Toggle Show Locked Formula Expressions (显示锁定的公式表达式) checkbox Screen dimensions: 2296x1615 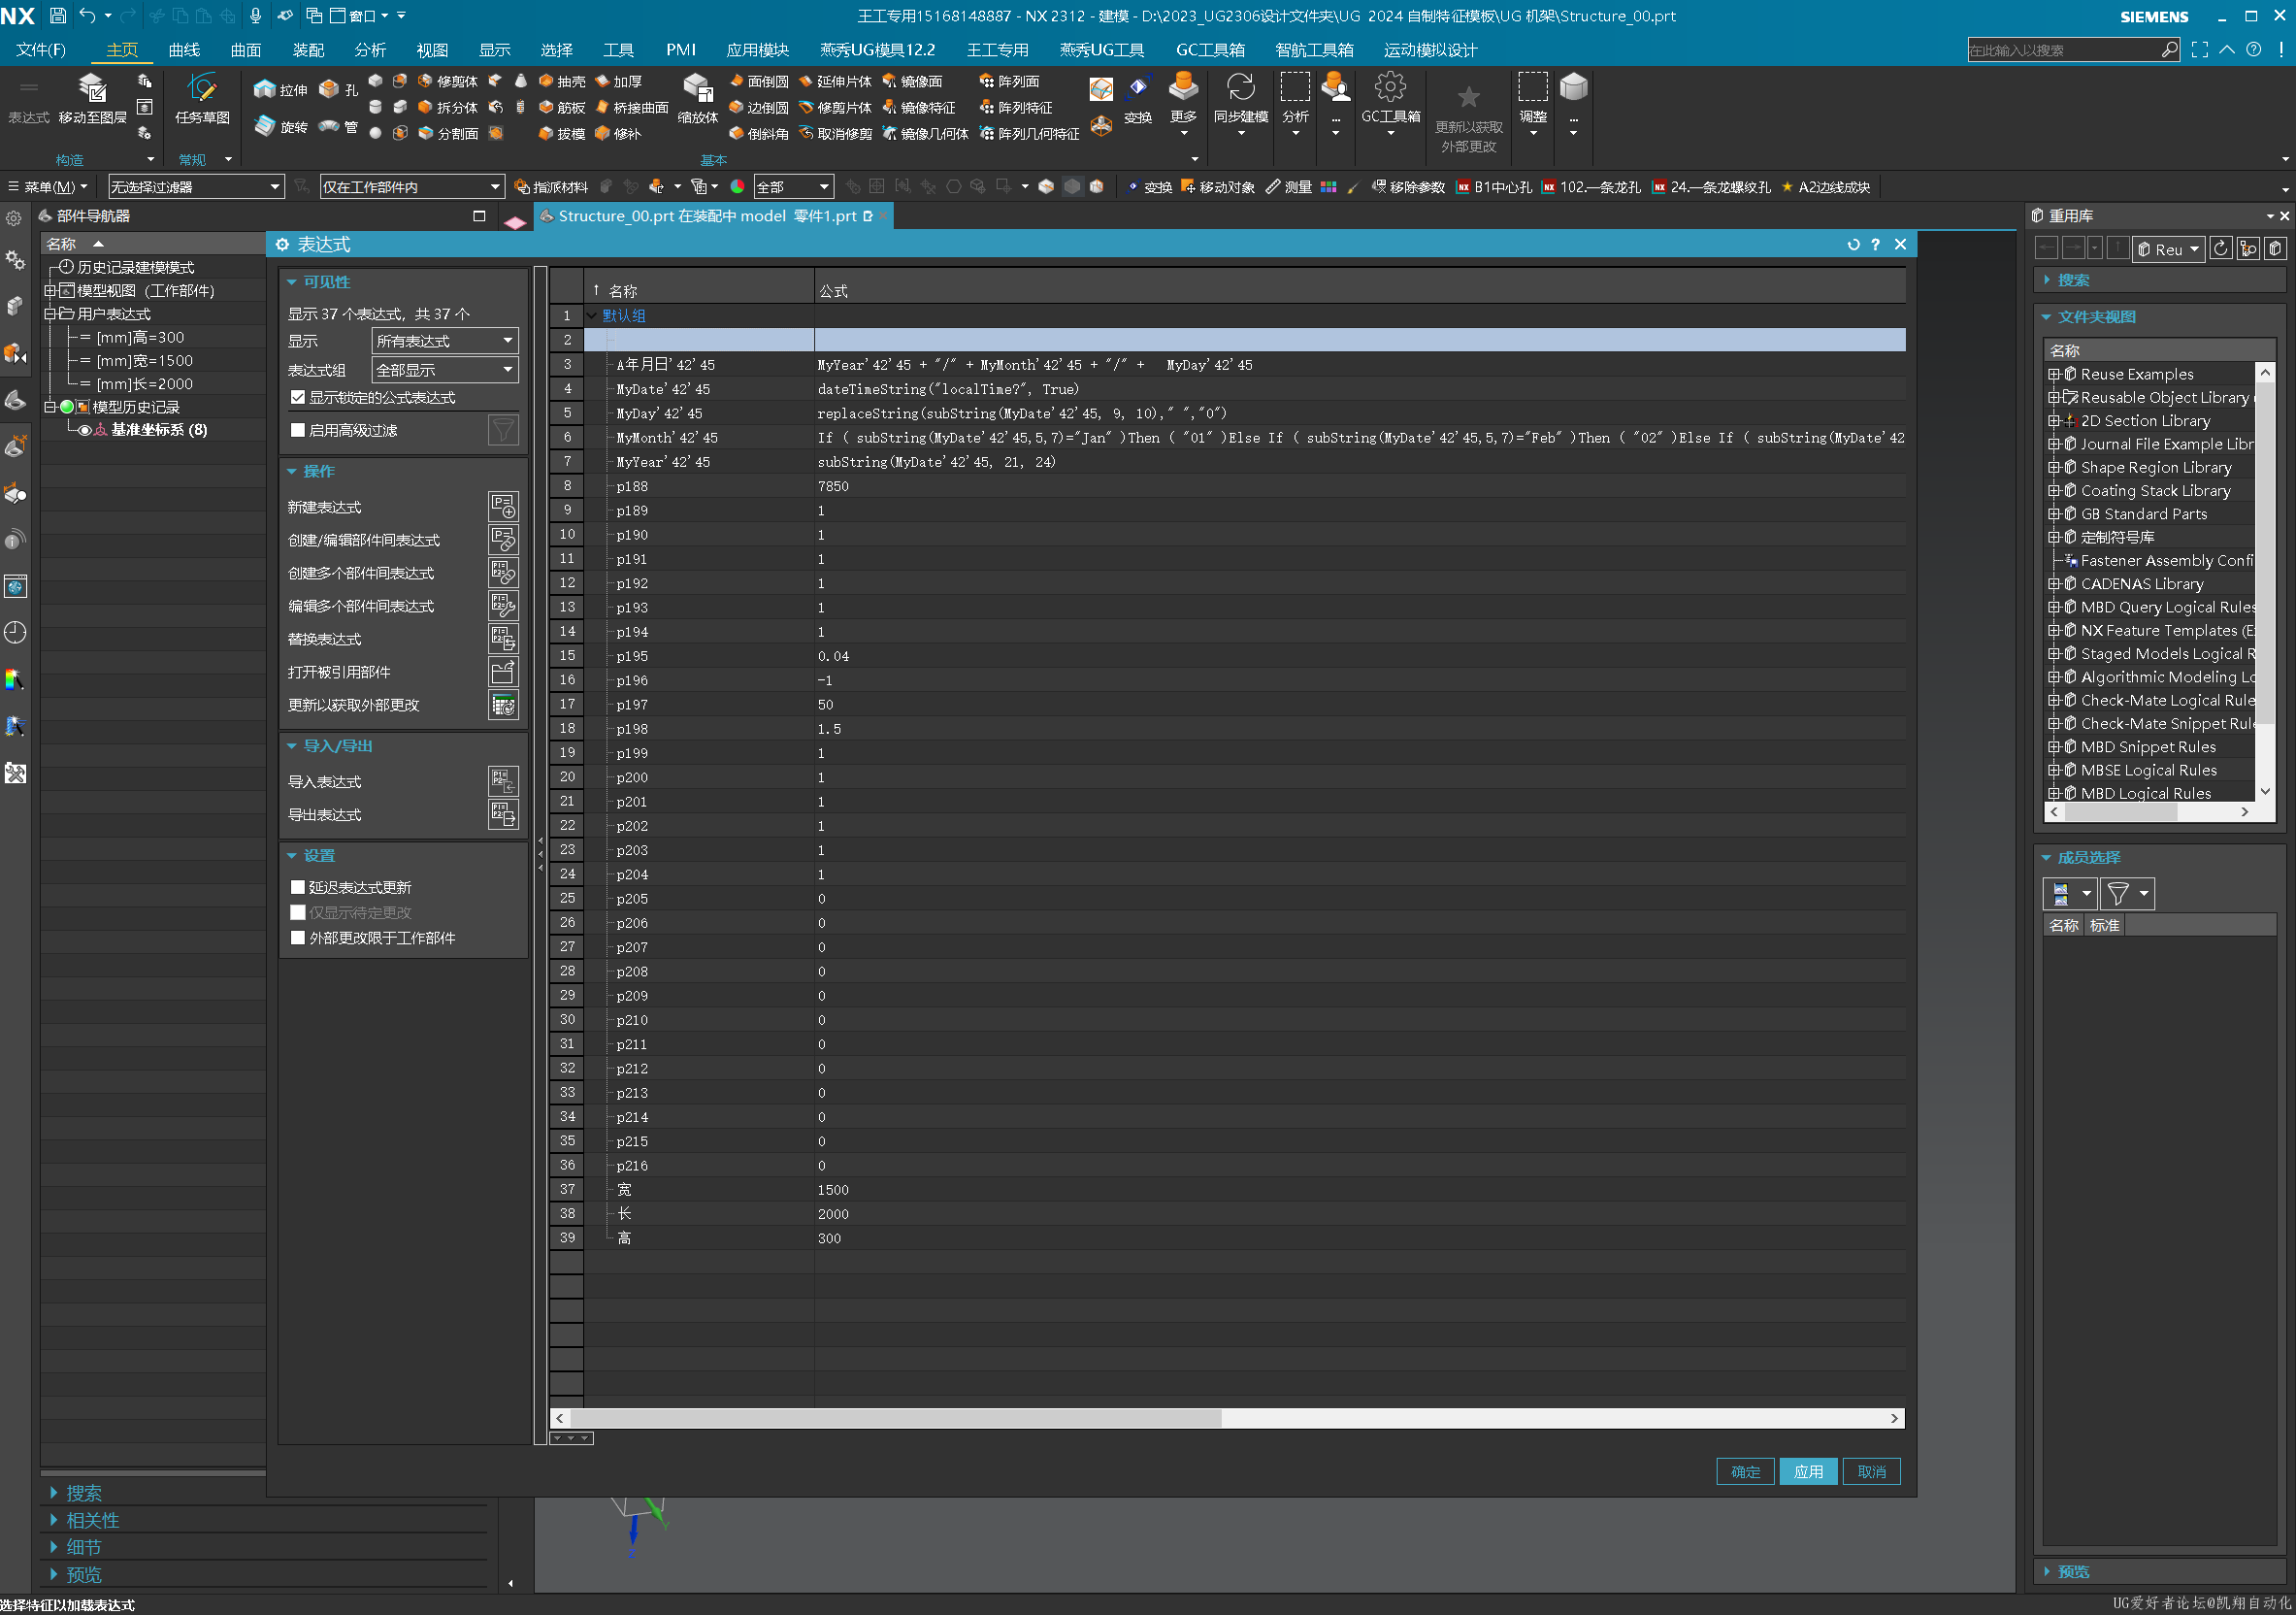coord(297,398)
